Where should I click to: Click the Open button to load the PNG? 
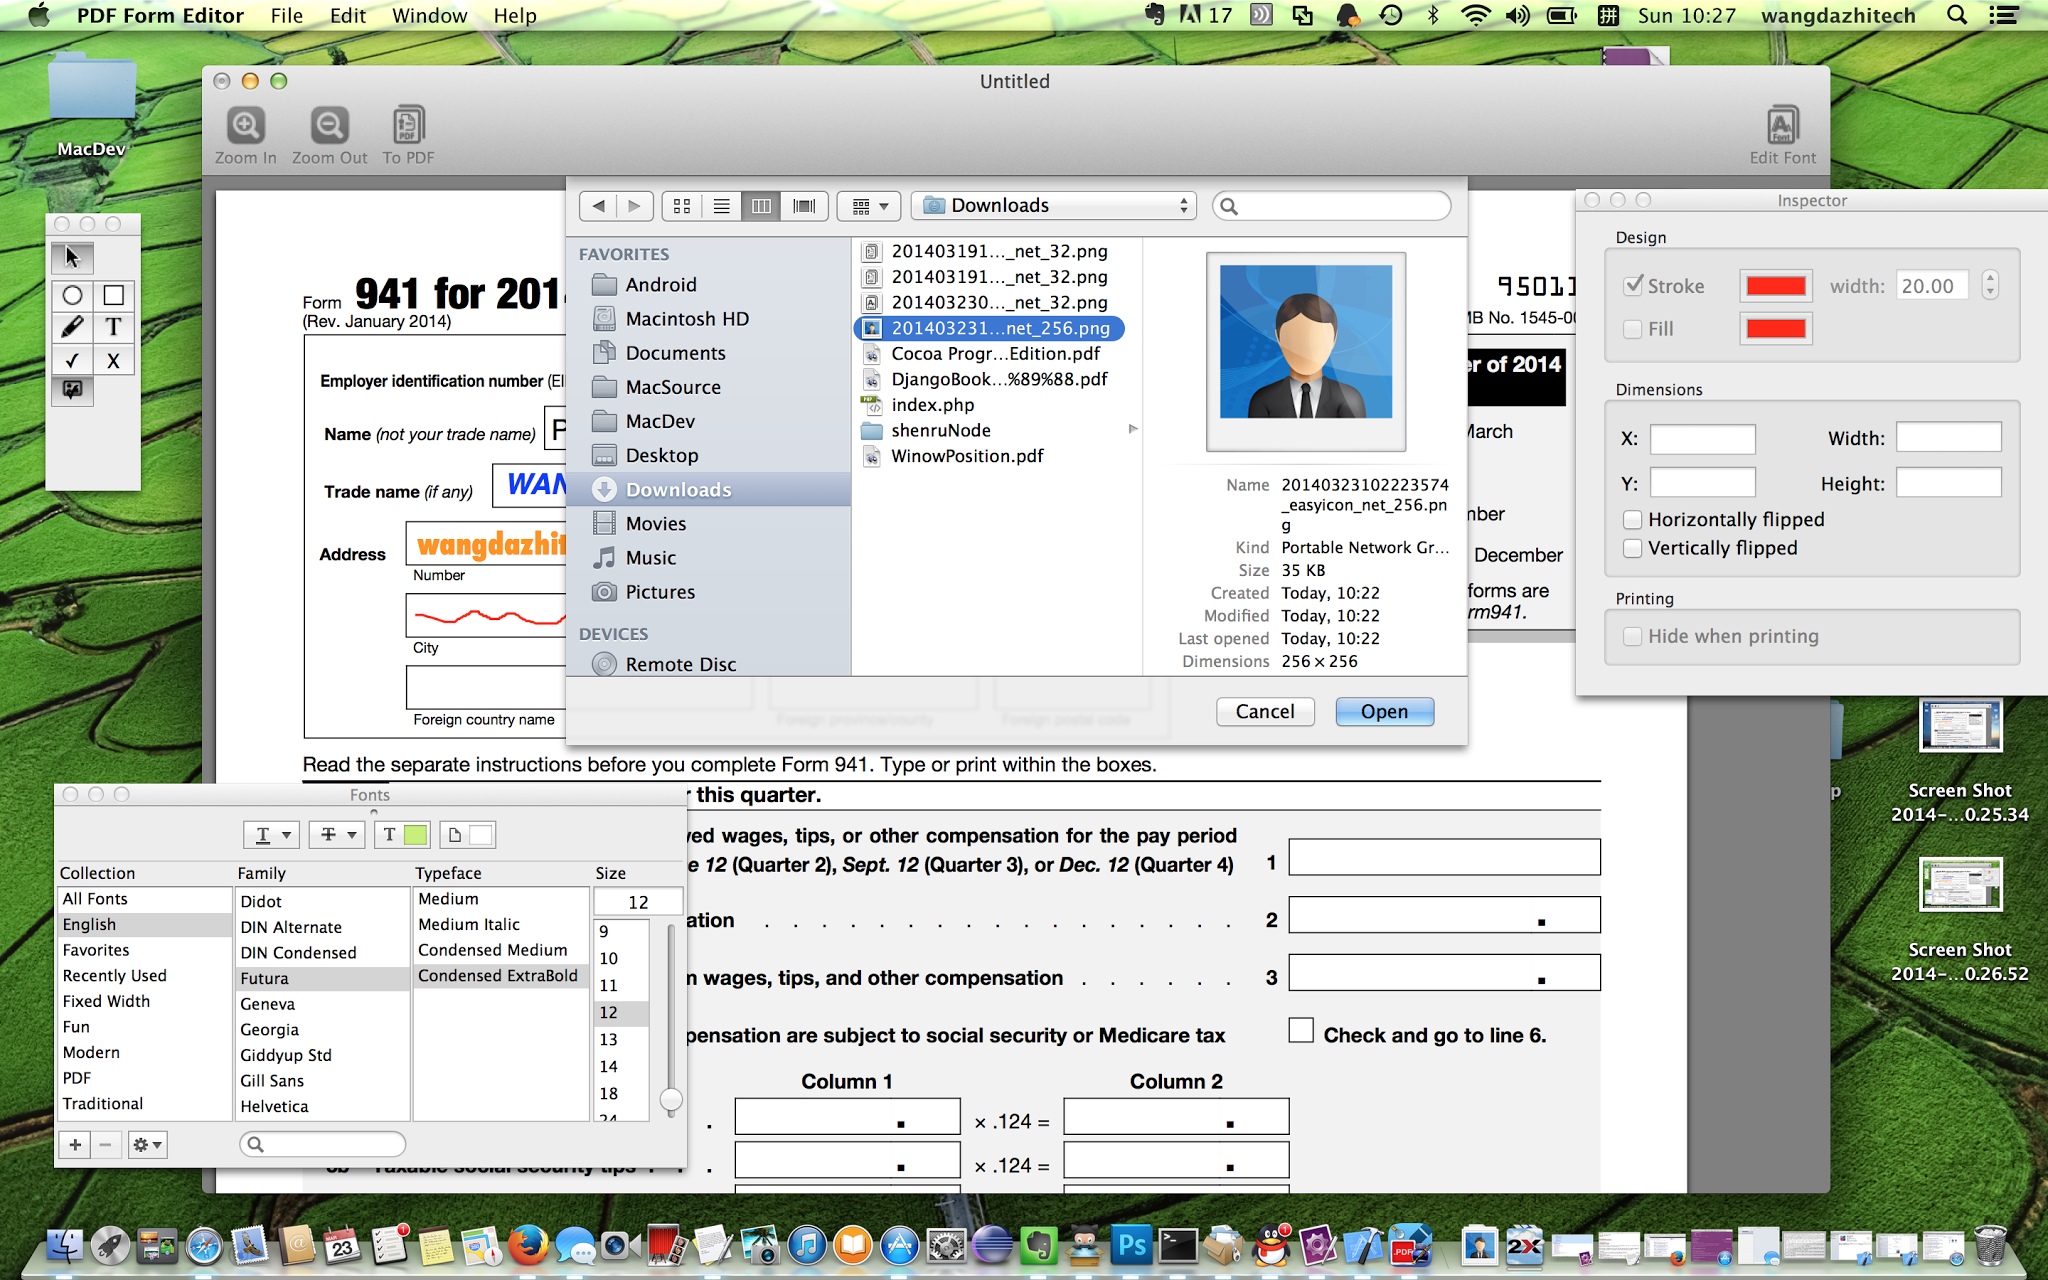pos(1384,711)
